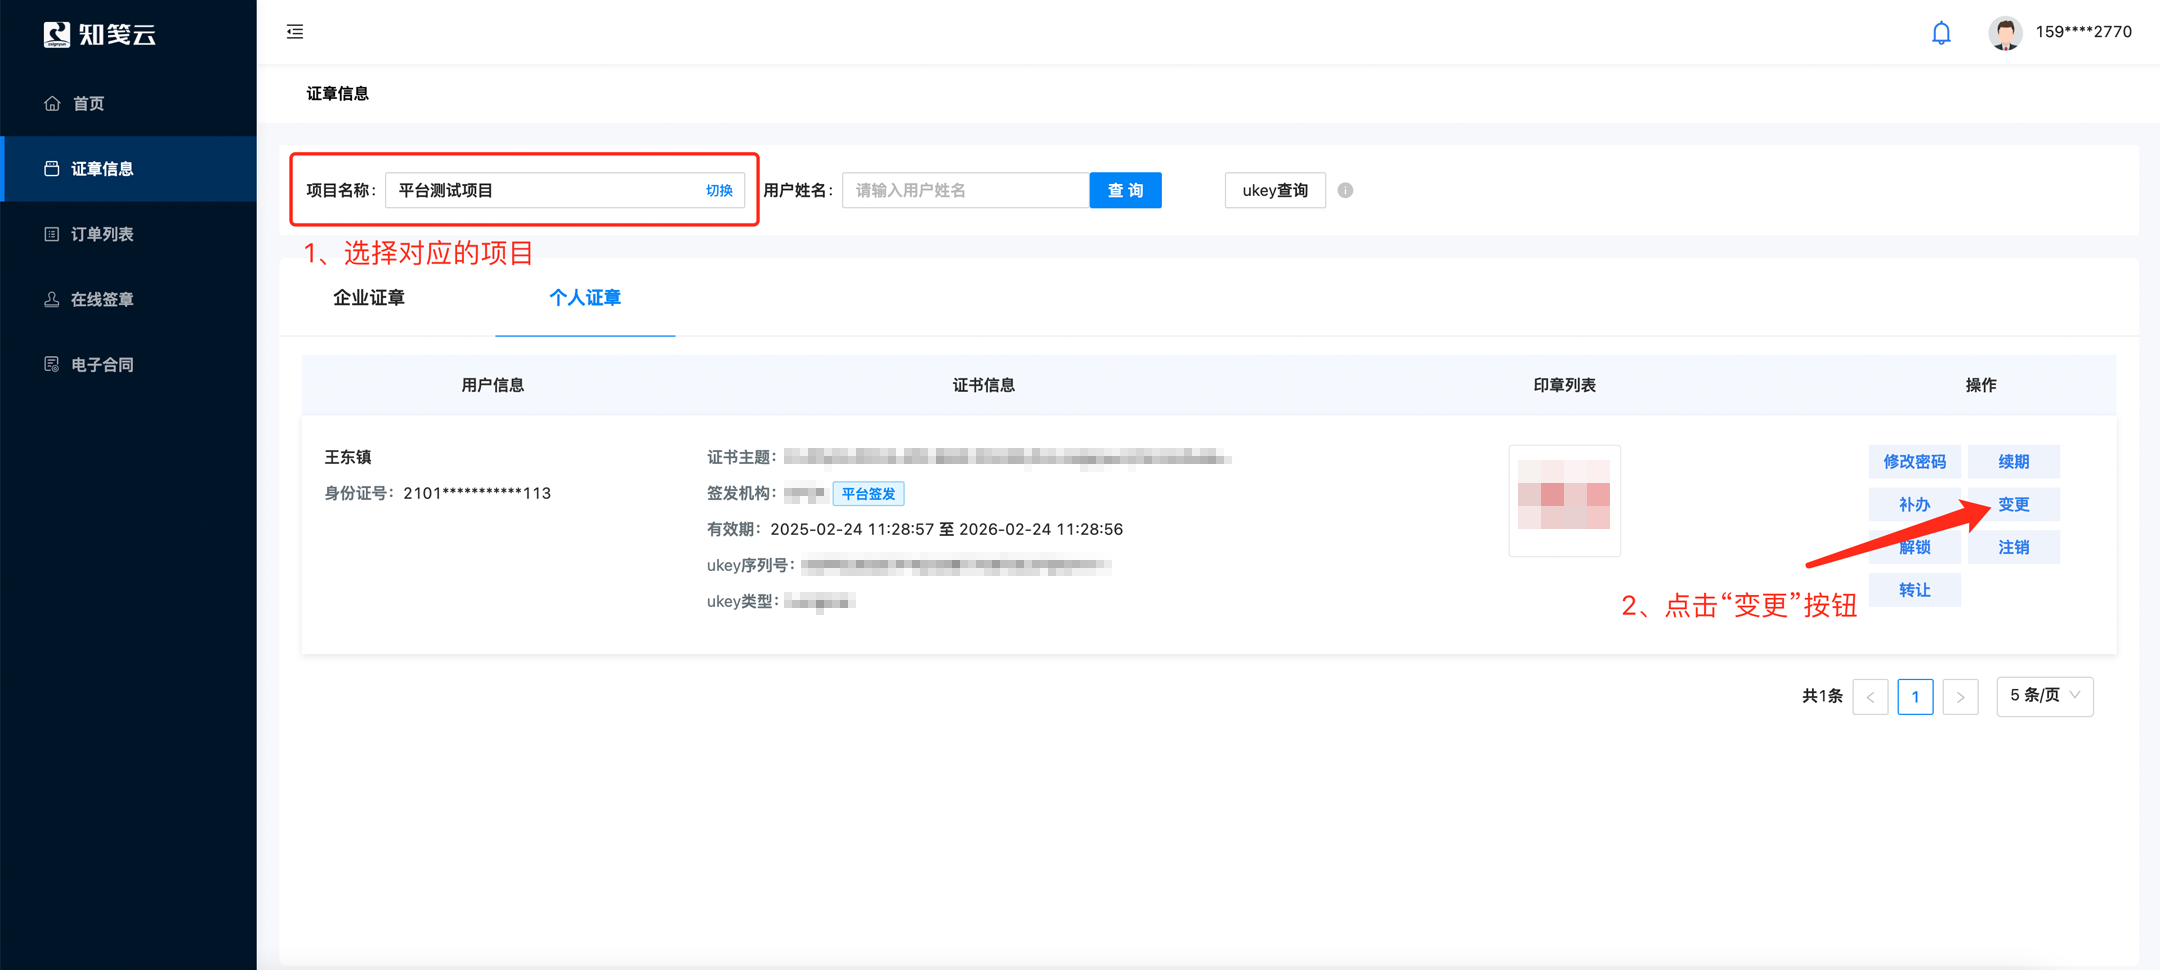
Task: Click the 解锁 button
Action: 1914,547
